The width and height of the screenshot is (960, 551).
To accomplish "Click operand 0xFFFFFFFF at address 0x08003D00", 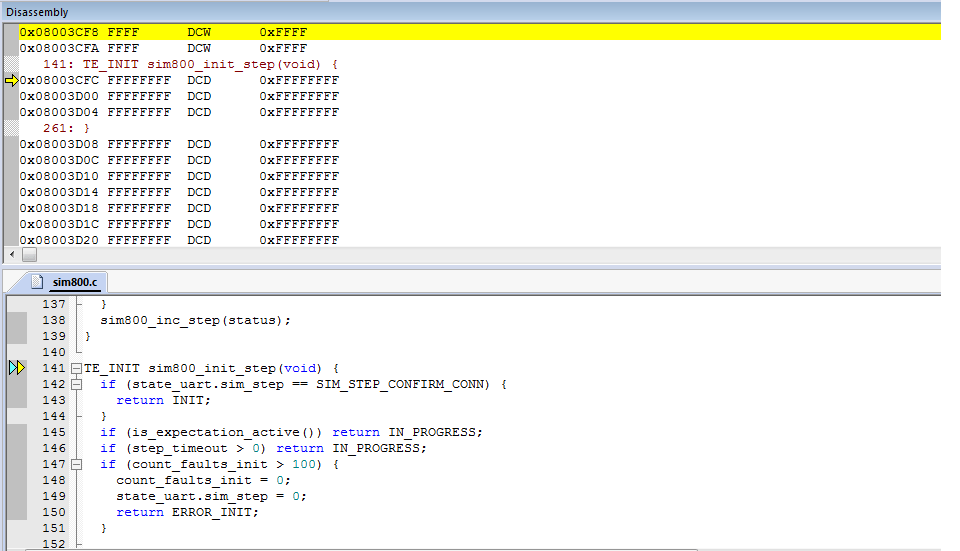I will 299,96.
